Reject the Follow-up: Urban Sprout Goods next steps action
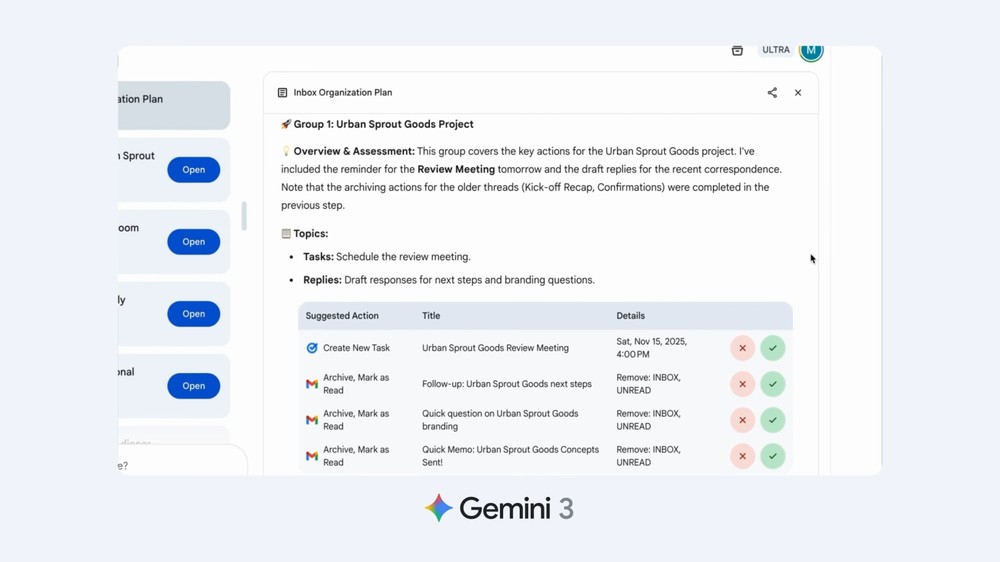The height and width of the screenshot is (562, 1000). point(742,384)
